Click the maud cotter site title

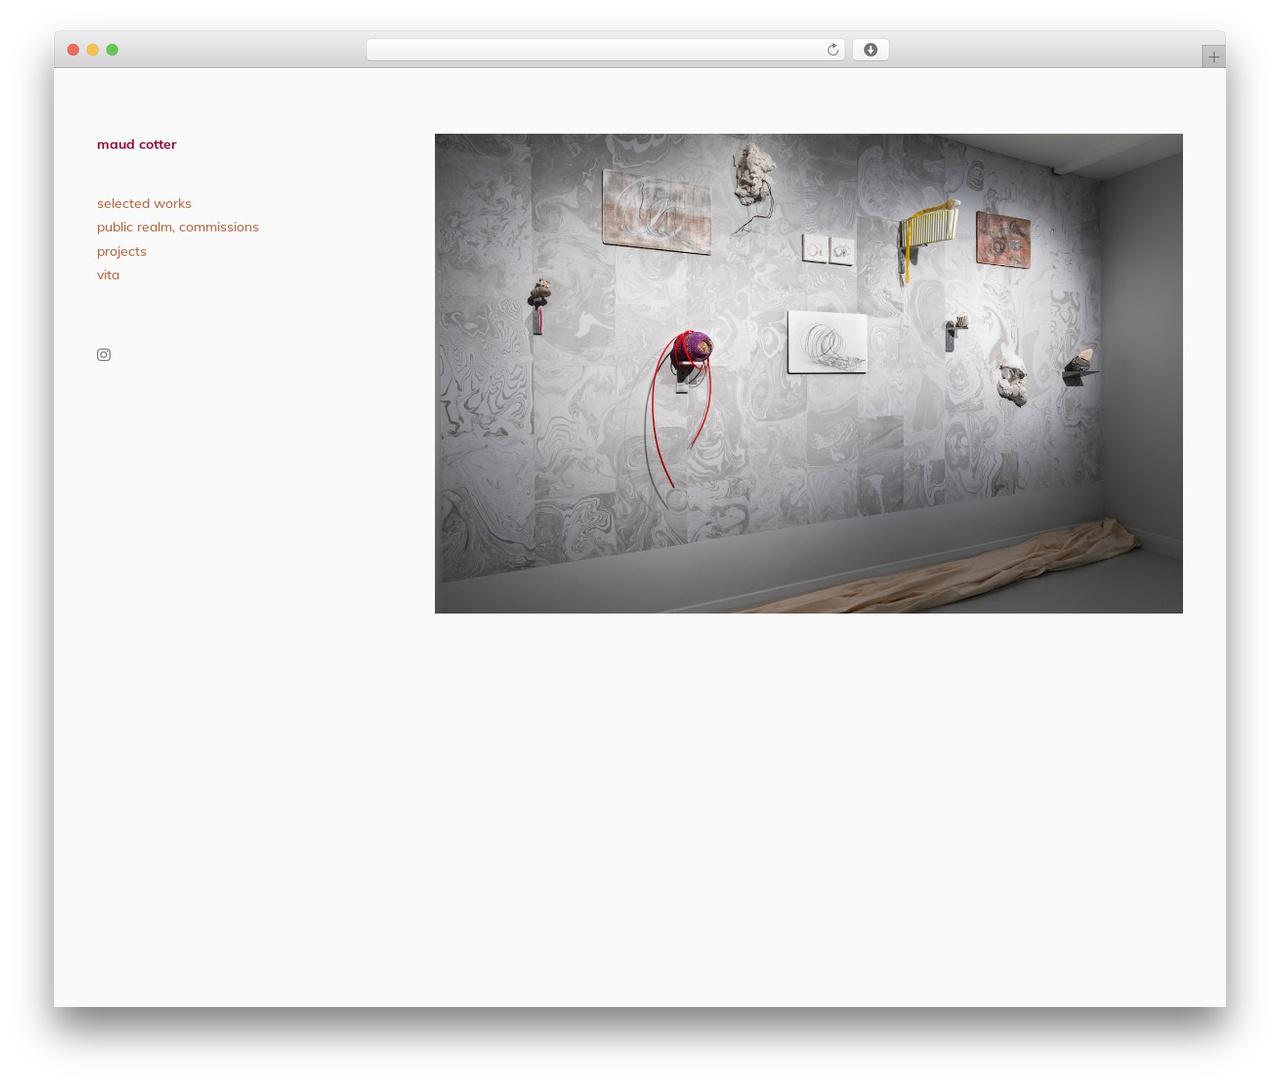coord(137,144)
